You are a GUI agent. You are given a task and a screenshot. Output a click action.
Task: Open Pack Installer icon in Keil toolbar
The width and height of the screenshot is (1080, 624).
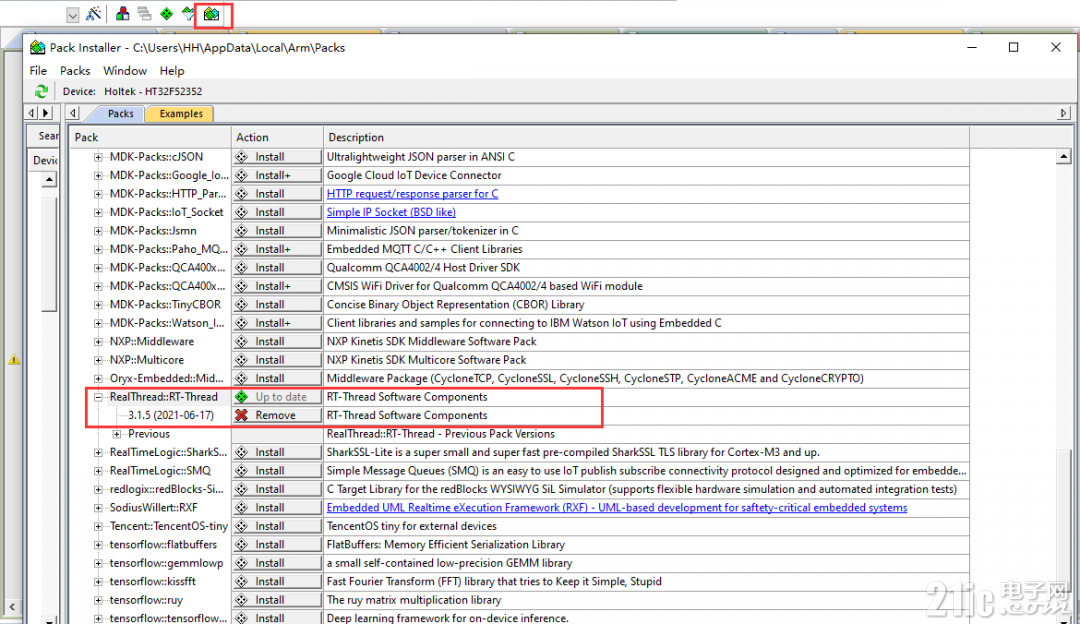click(211, 14)
